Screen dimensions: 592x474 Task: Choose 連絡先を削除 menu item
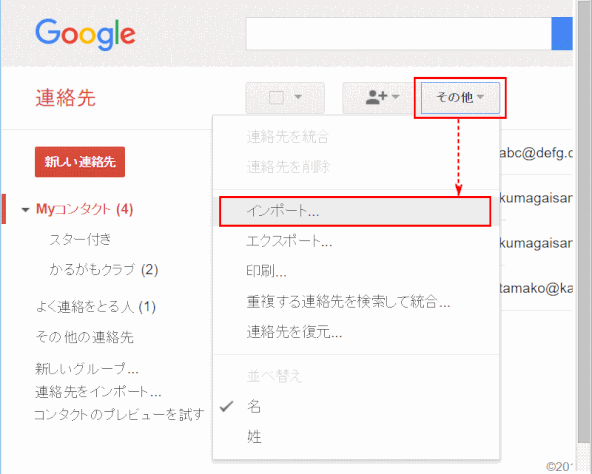(356, 167)
